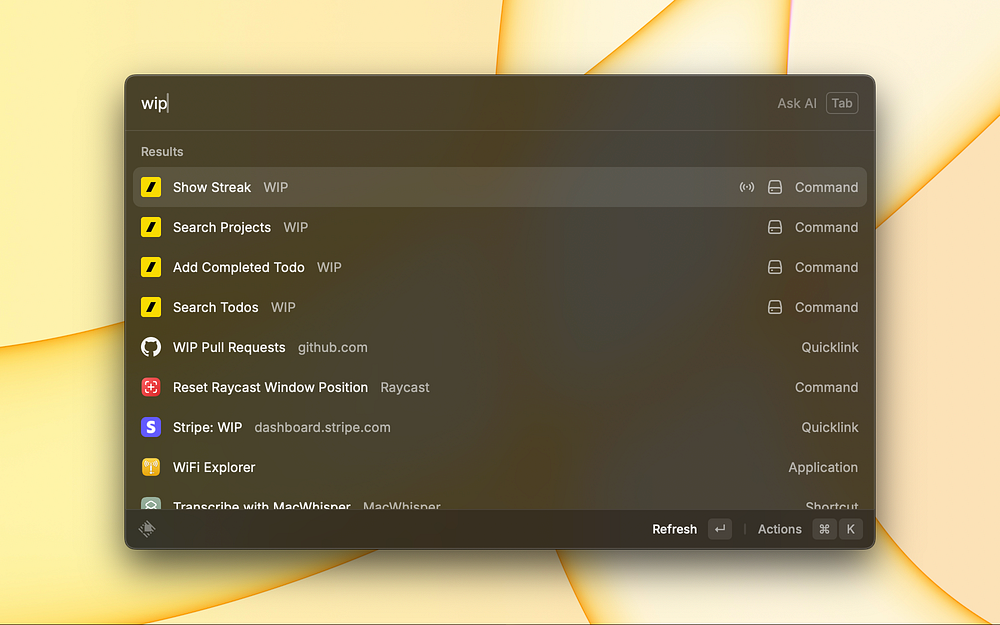The image size is (1000, 625).
Task: Click Command label on Search Todos row
Action: pyautogui.click(x=826, y=307)
